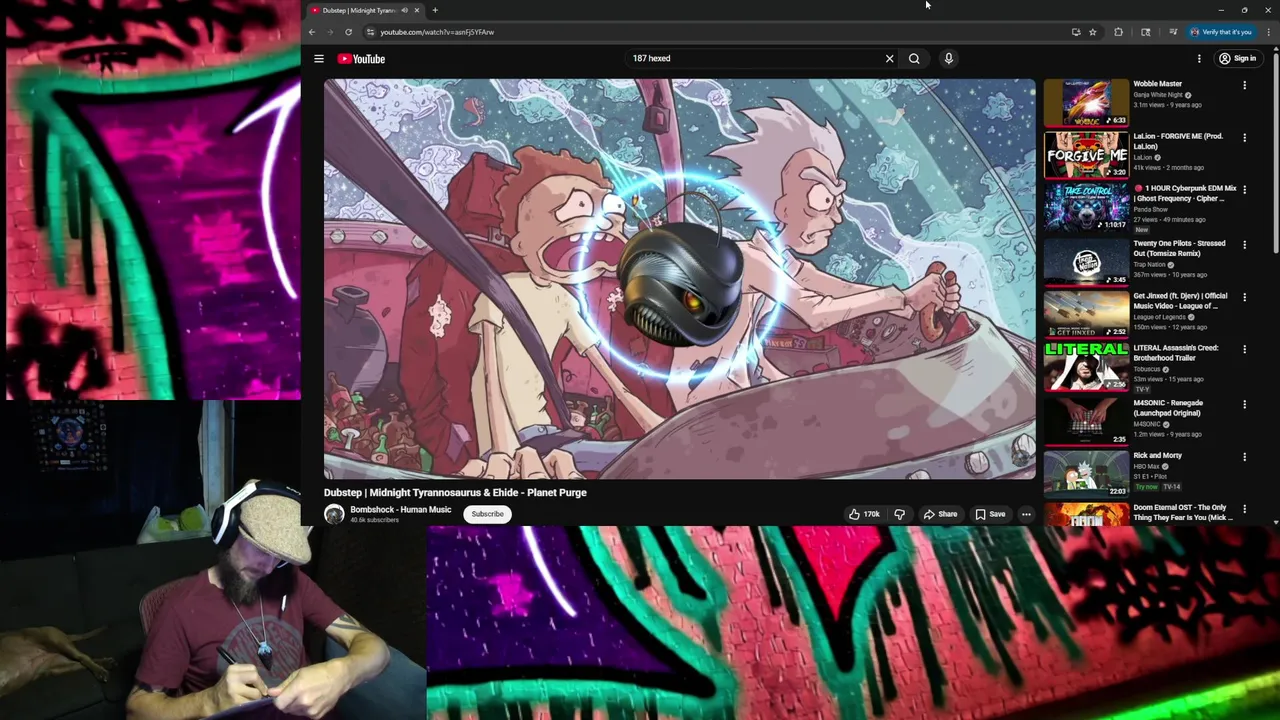The width and height of the screenshot is (1280, 720).
Task: Bookmark this page with the star icon
Action: click(1092, 32)
